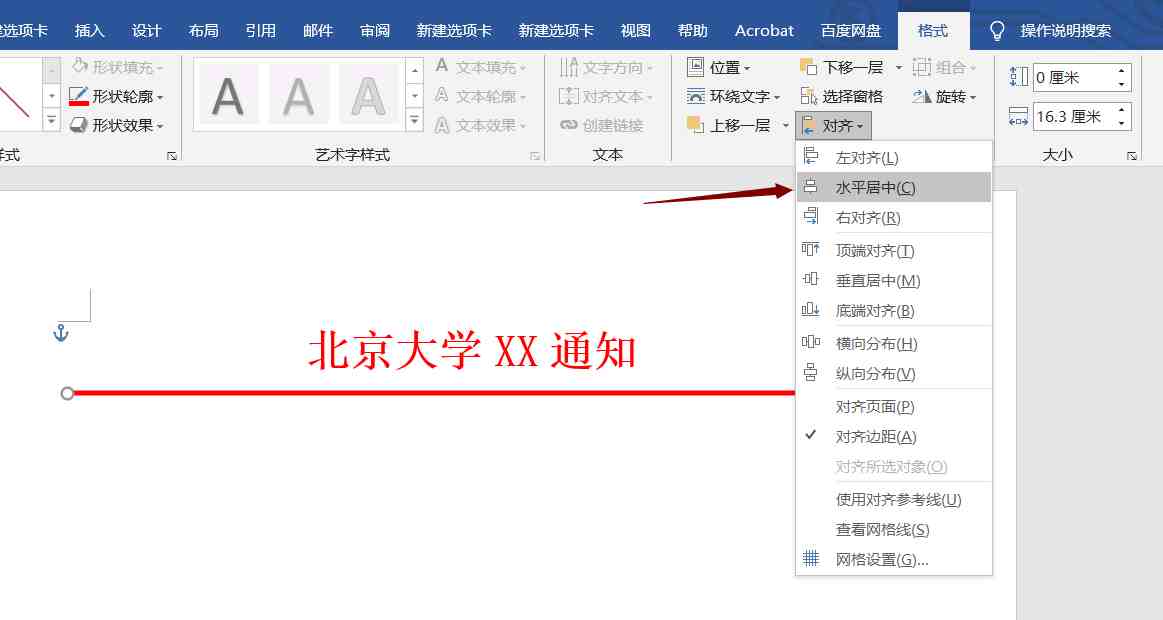Open the Wrap Text (环绕文字) dropdown arrow

pyautogui.click(x=777, y=97)
